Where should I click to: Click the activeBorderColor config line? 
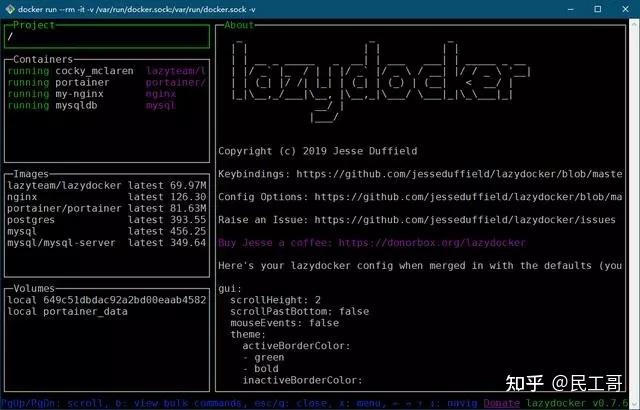coord(296,346)
